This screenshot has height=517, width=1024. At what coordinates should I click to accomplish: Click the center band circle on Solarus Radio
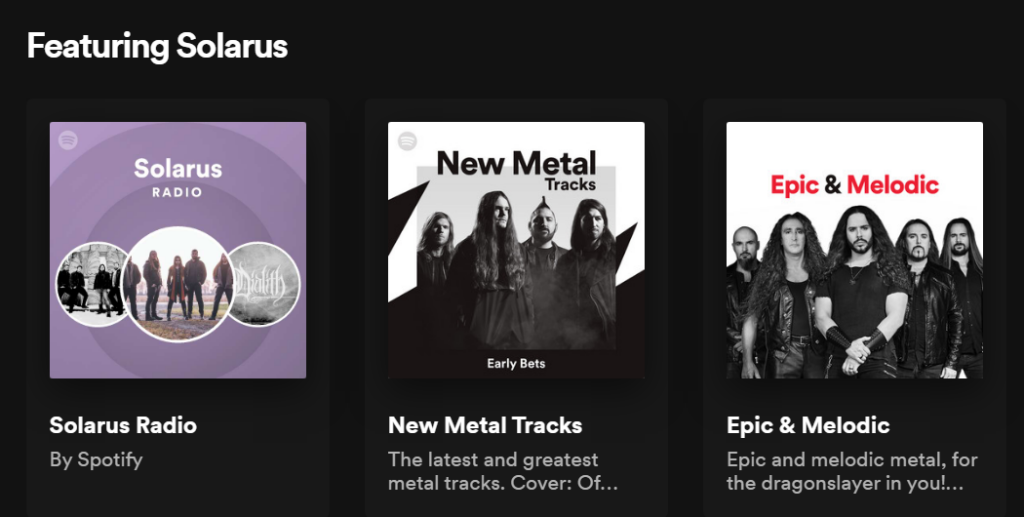(x=178, y=284)
